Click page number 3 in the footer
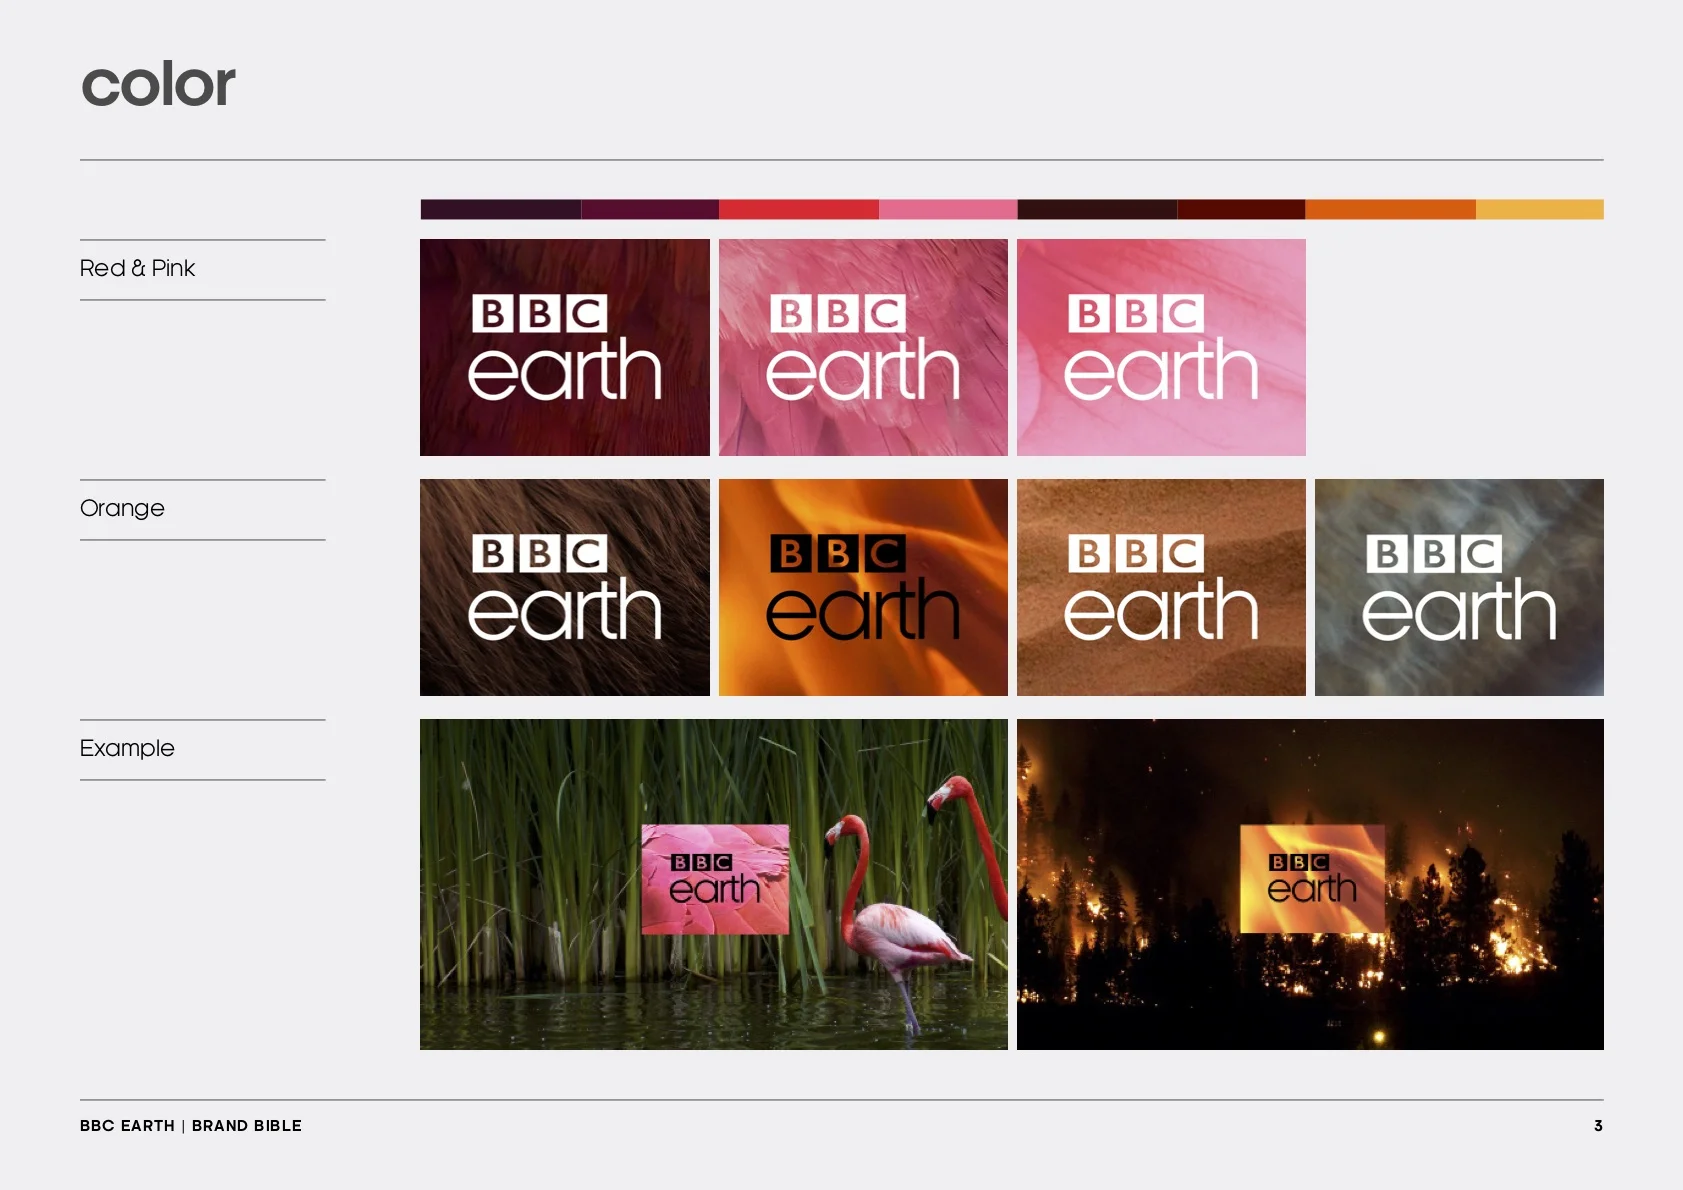This screenshot has width=1683, height=1190. point(1597,1125)
